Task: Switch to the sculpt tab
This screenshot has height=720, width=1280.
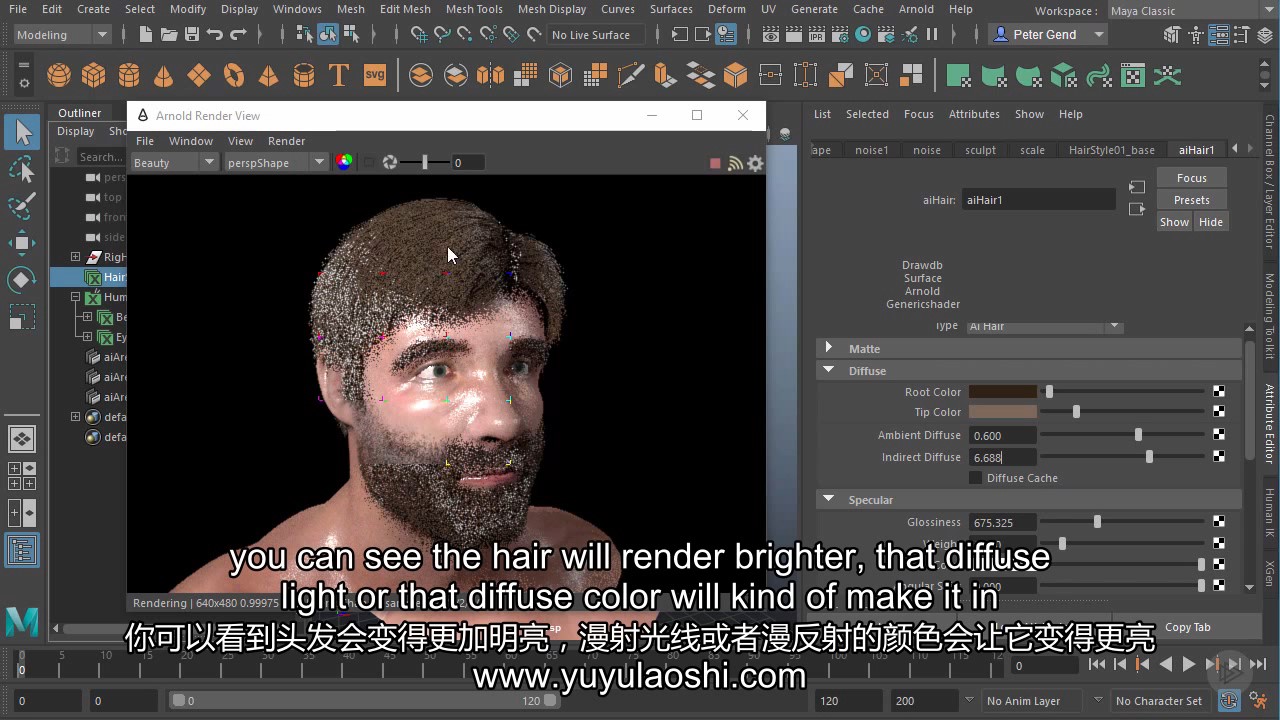Action: click(x=980, y=150)
